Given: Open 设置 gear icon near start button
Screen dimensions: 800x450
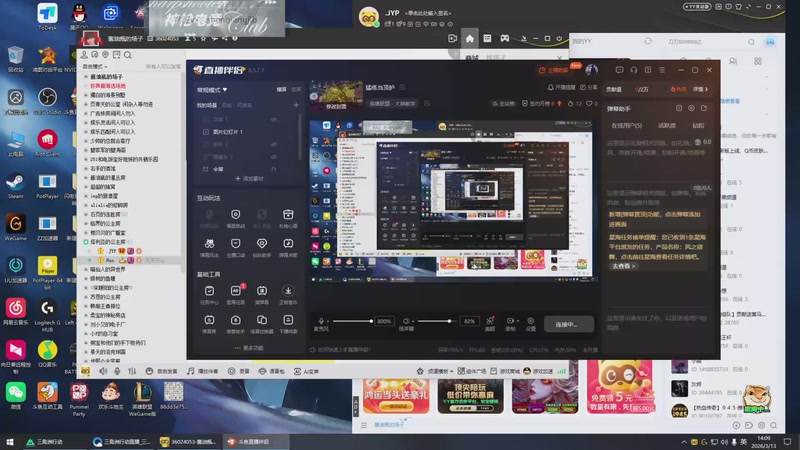Looking at the screenshot, I should coord(531,323).
